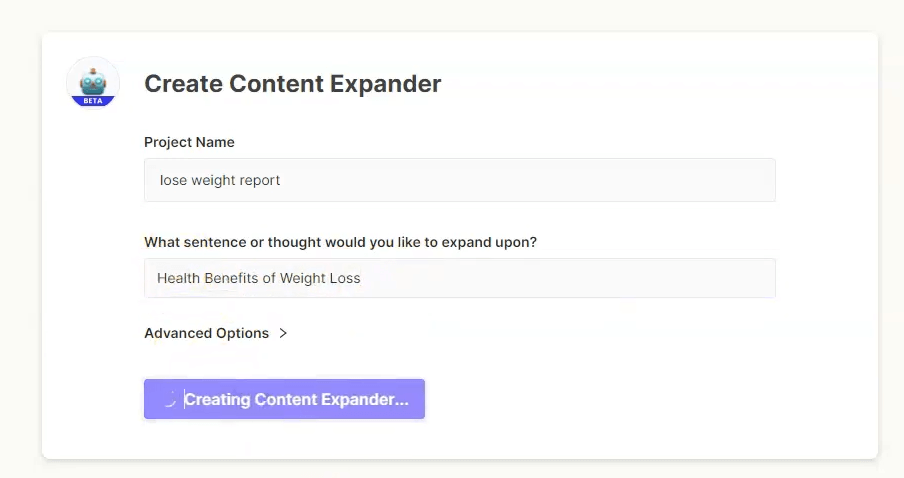This screenshot has height=478, width=904.
Task: Click the 'What sentence or thought' question label
Action: (340, 242)
